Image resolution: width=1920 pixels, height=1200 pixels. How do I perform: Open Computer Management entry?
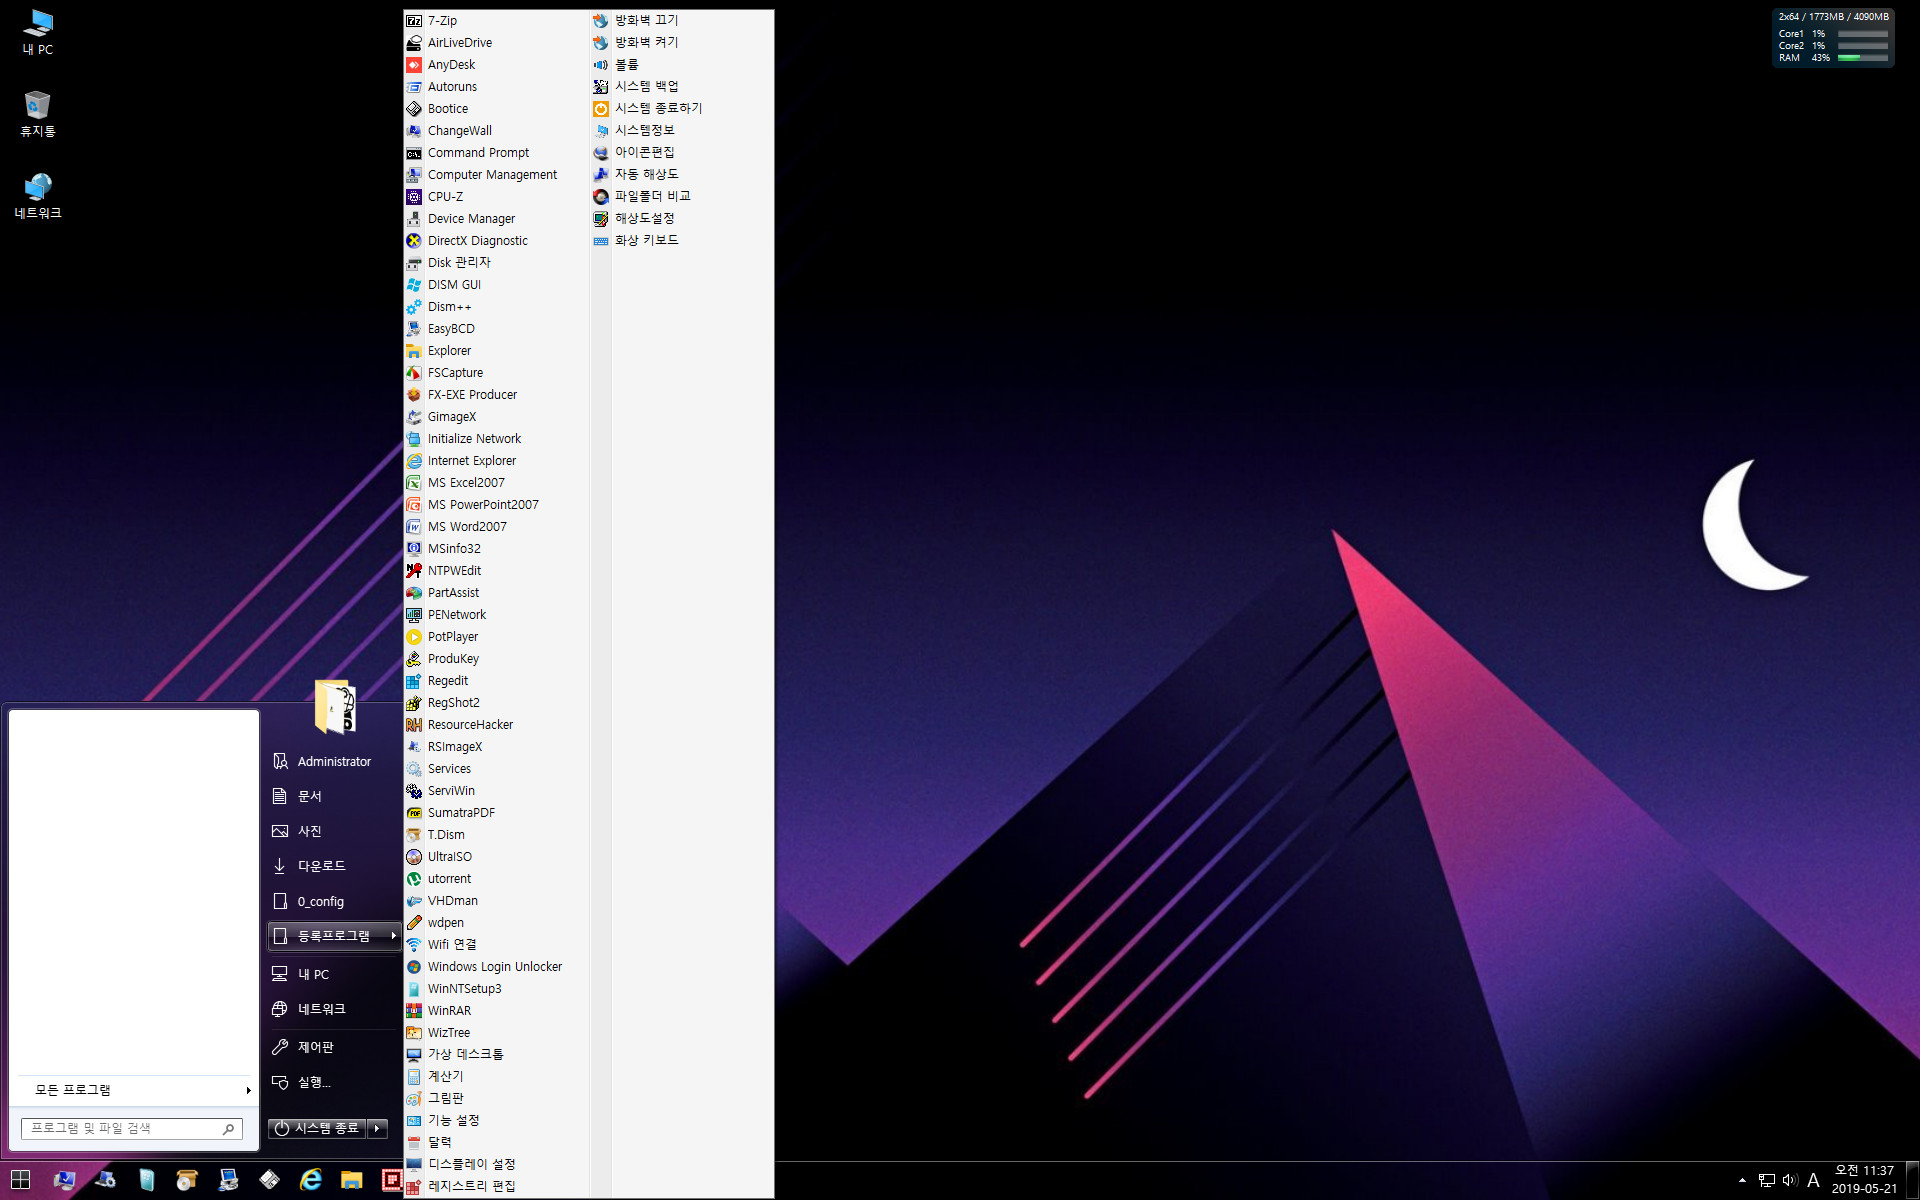click(496, 175)
